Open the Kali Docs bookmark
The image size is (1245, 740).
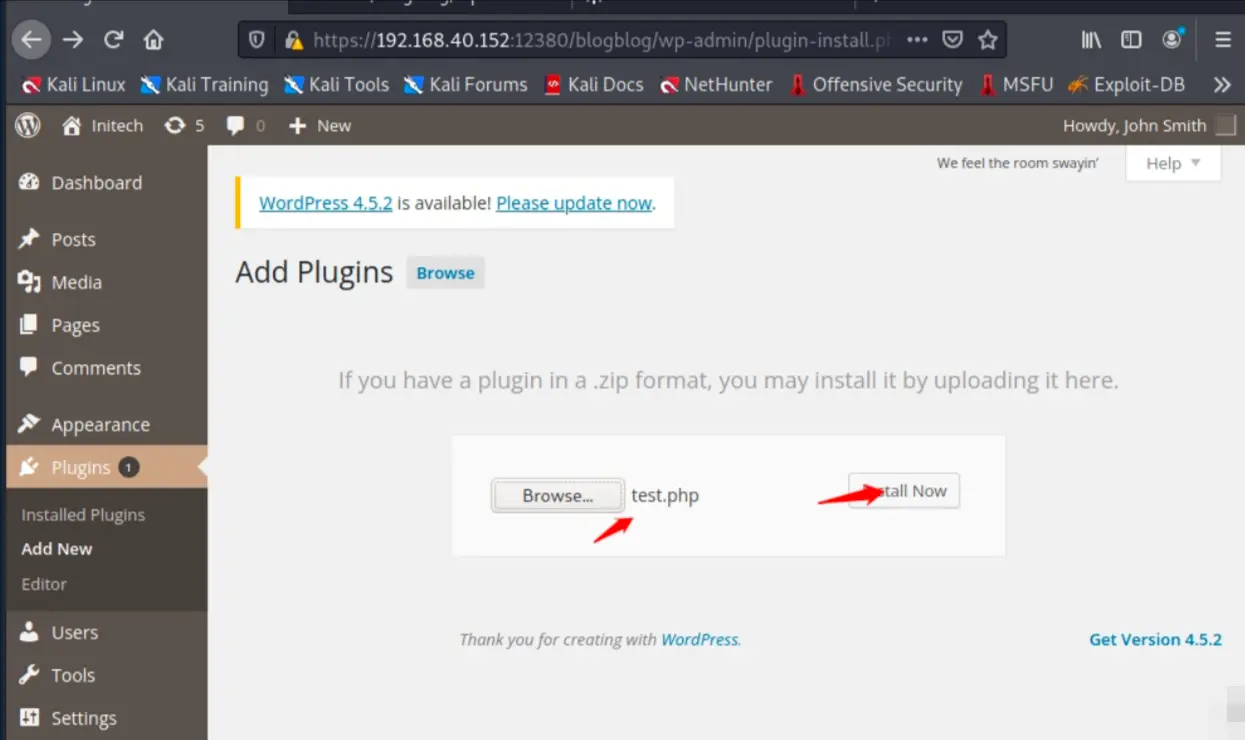(x=594, y=85)
